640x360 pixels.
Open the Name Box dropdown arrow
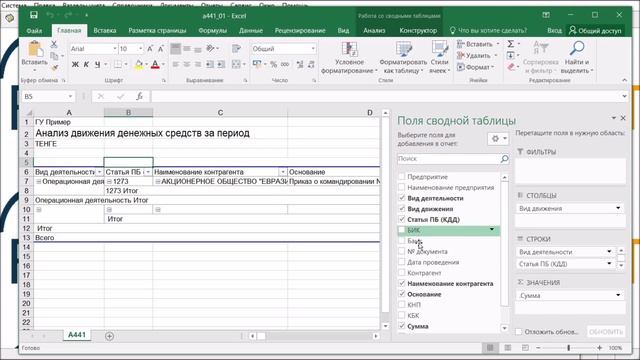pyautogui.click(x=70, y=96)
